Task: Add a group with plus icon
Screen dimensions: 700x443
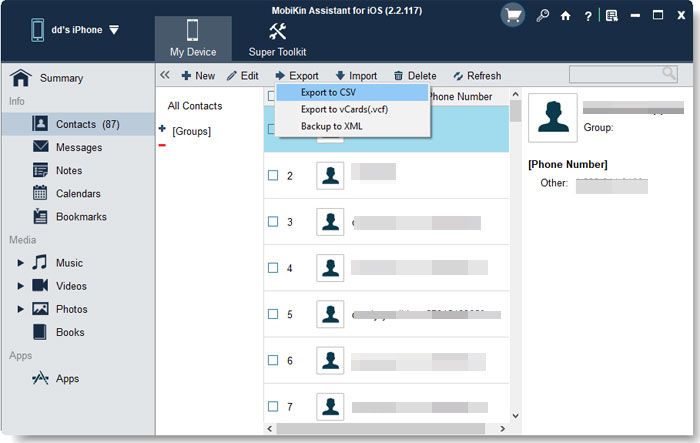Action: click(162, 129)
